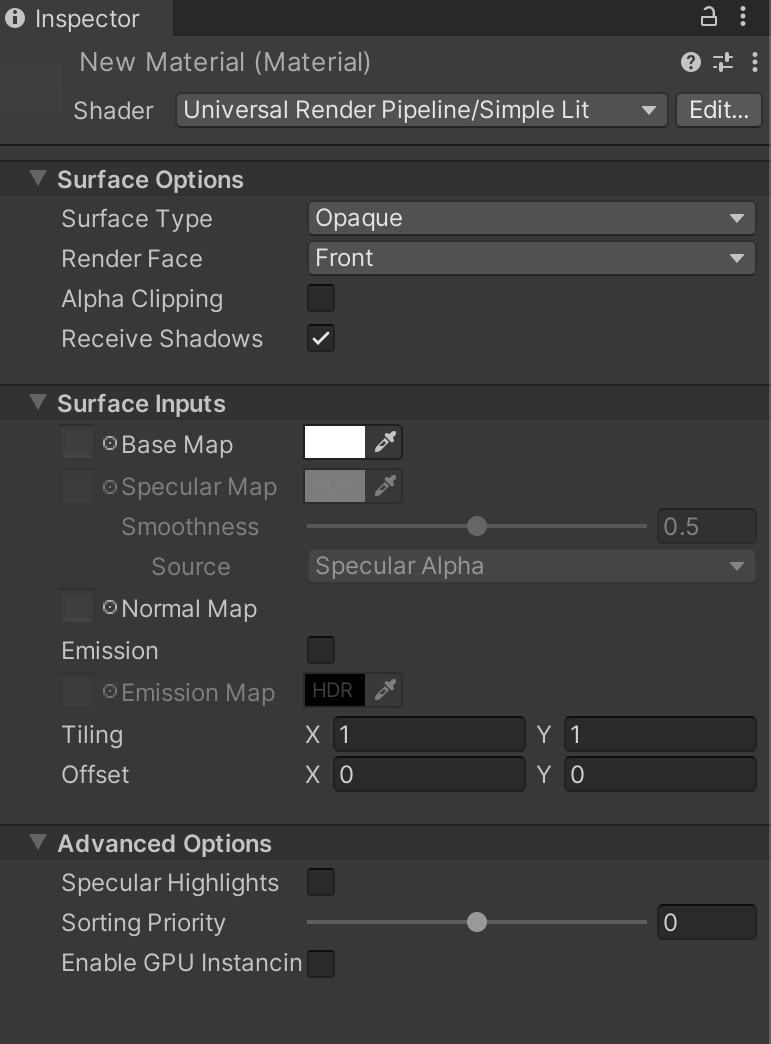Open the Render Face dropdown
Viewport: 771px width, 1044px height.
point(530,258)
